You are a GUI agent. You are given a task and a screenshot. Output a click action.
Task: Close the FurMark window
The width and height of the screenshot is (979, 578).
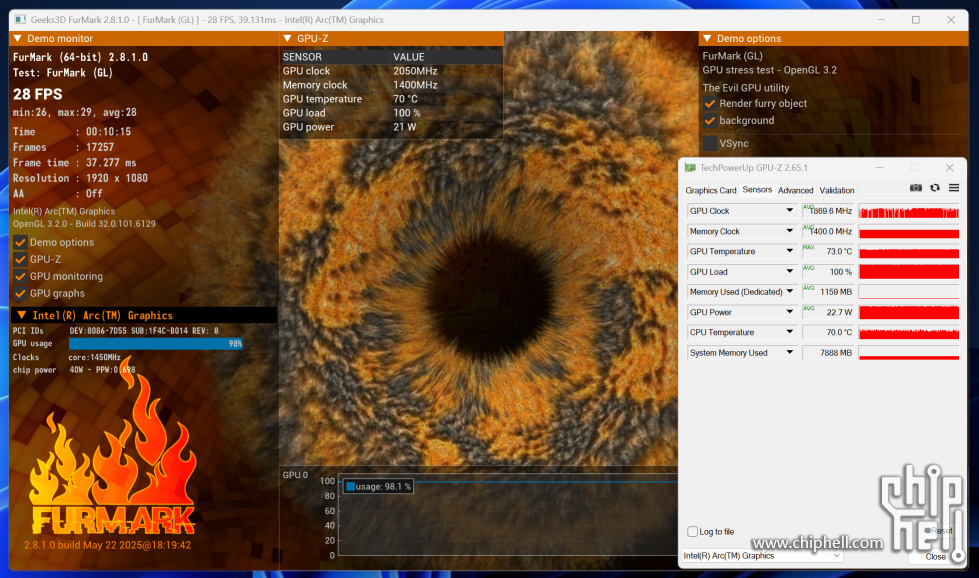951,20
